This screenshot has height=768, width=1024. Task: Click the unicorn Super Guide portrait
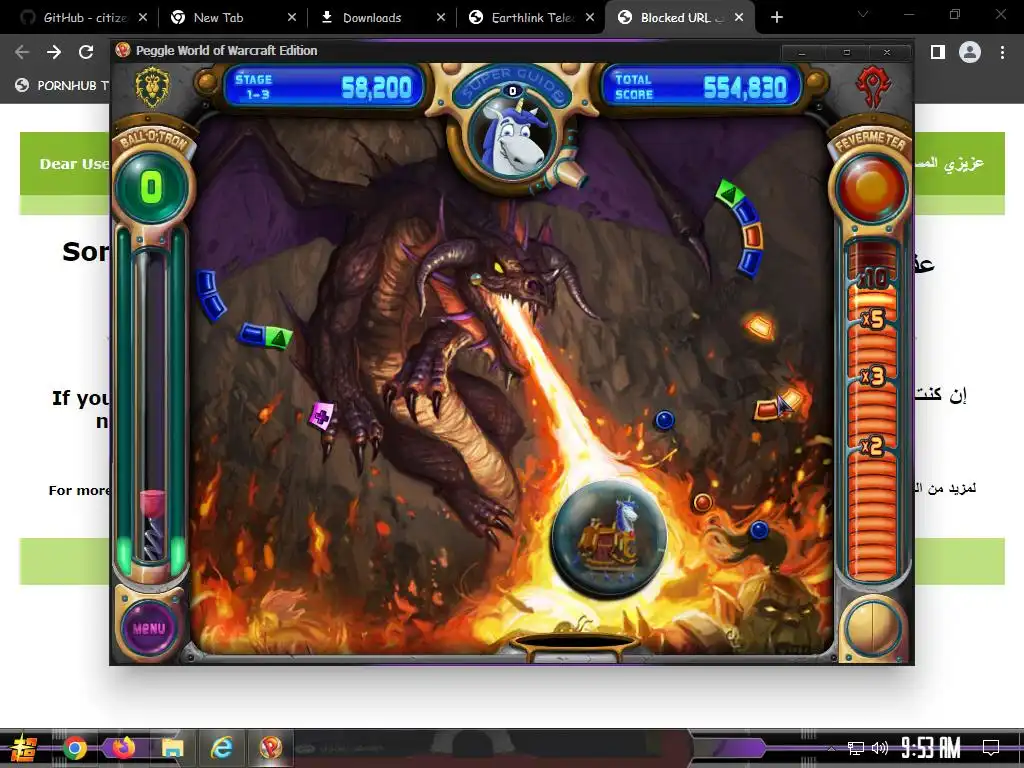(x=513, y=139)
